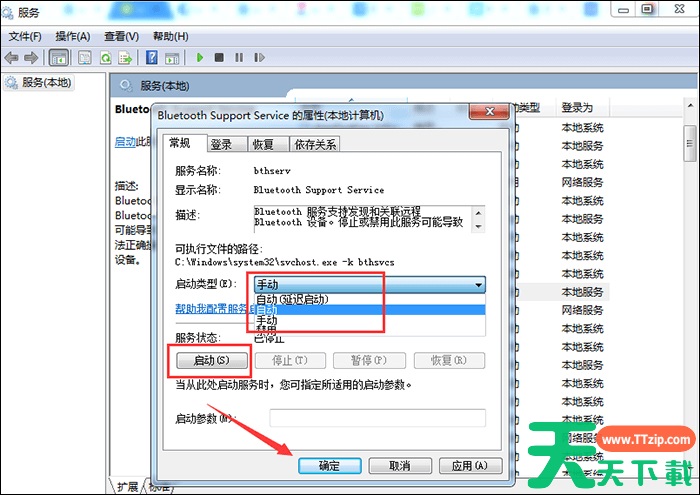This screenshot has width=700, height=495.
Task: Click the Stop Service square icon
Action: pyautogui.click(x=219, y=58)
